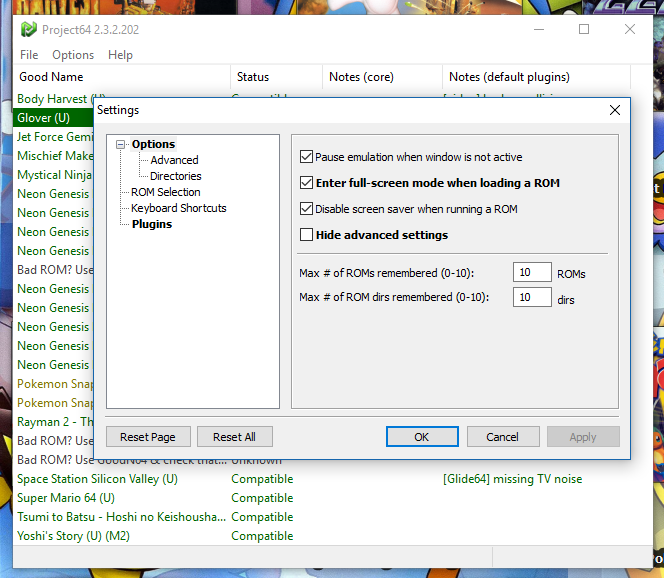Viewport: 664px width, 578px height.
Task: Select Yoshi's Story (U) (M2) ROM
Action: click(x=73, y=536)
